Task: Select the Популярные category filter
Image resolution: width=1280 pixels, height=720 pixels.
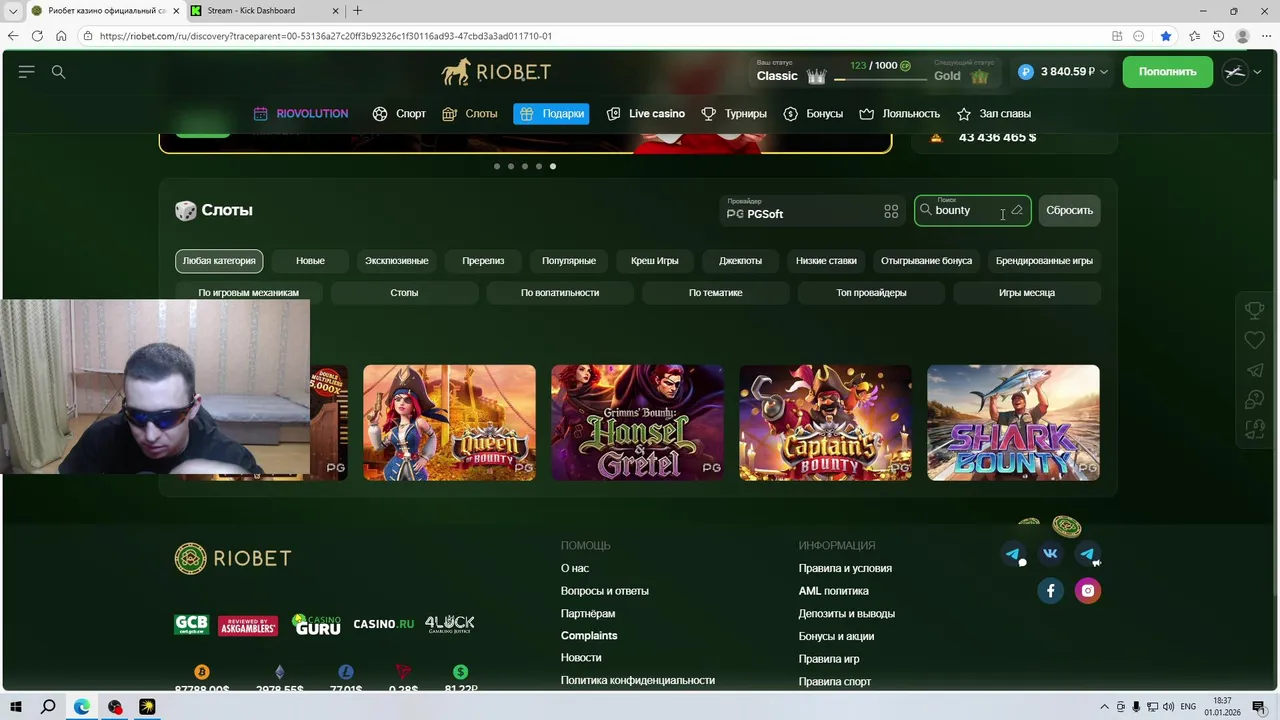Action: coord(569,261)
